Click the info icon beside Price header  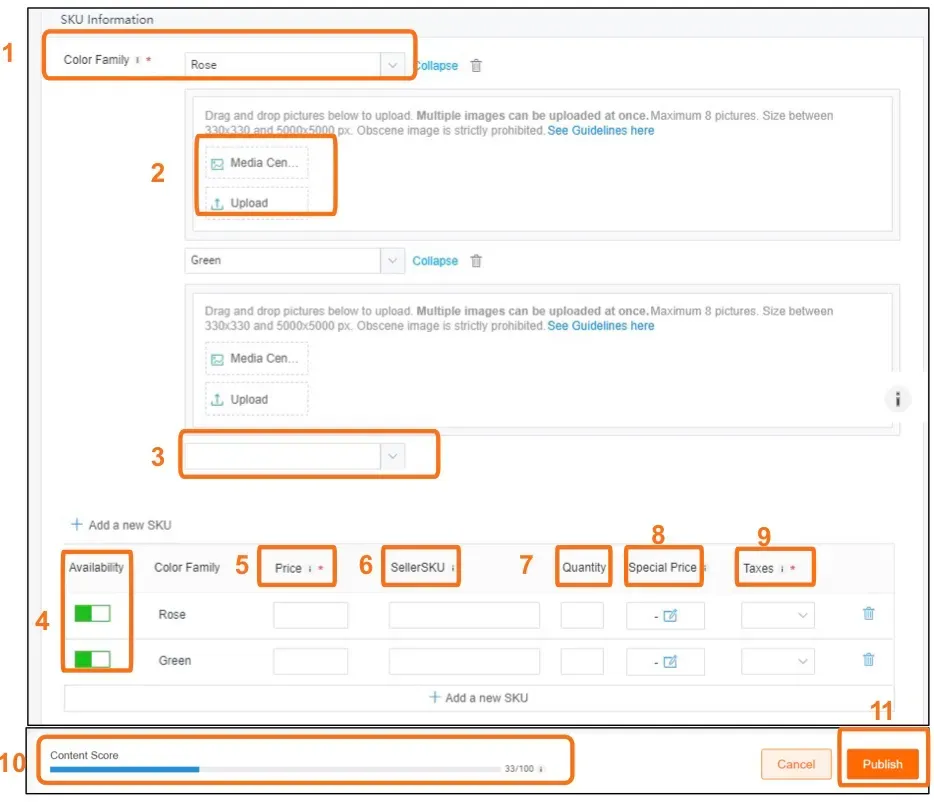310,569
